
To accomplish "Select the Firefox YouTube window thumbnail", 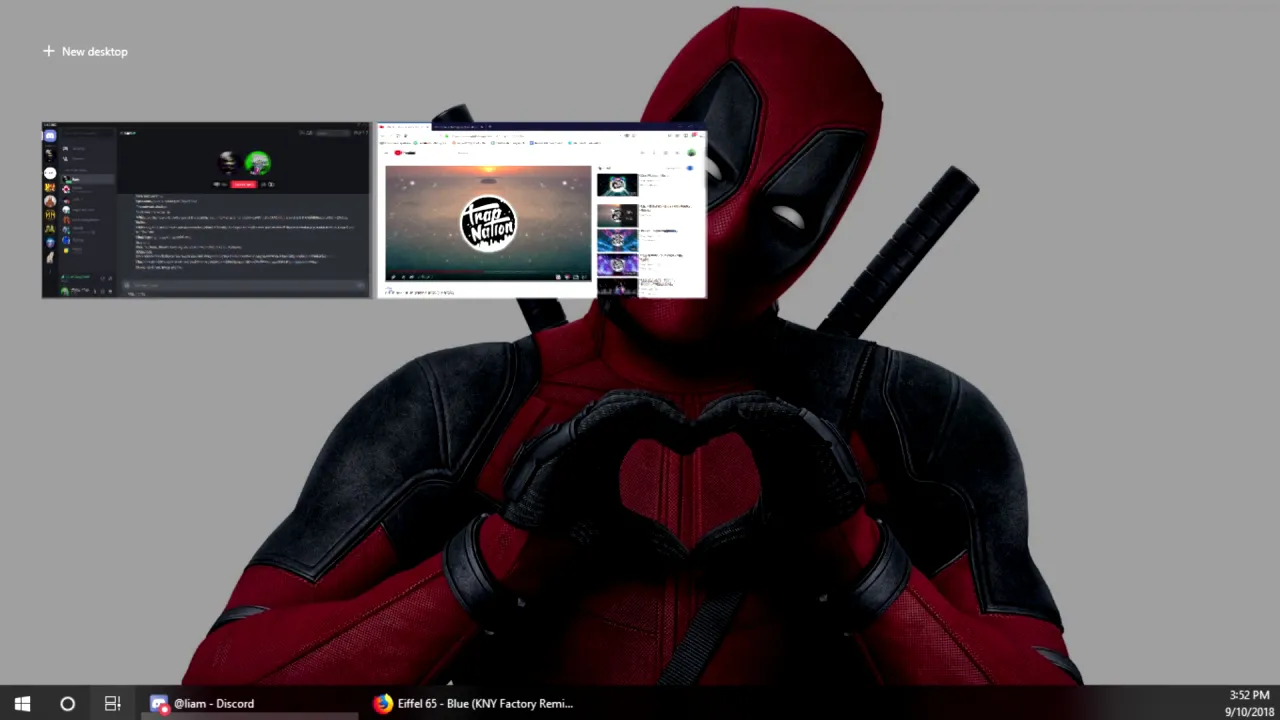I will (x=543, y=210).
